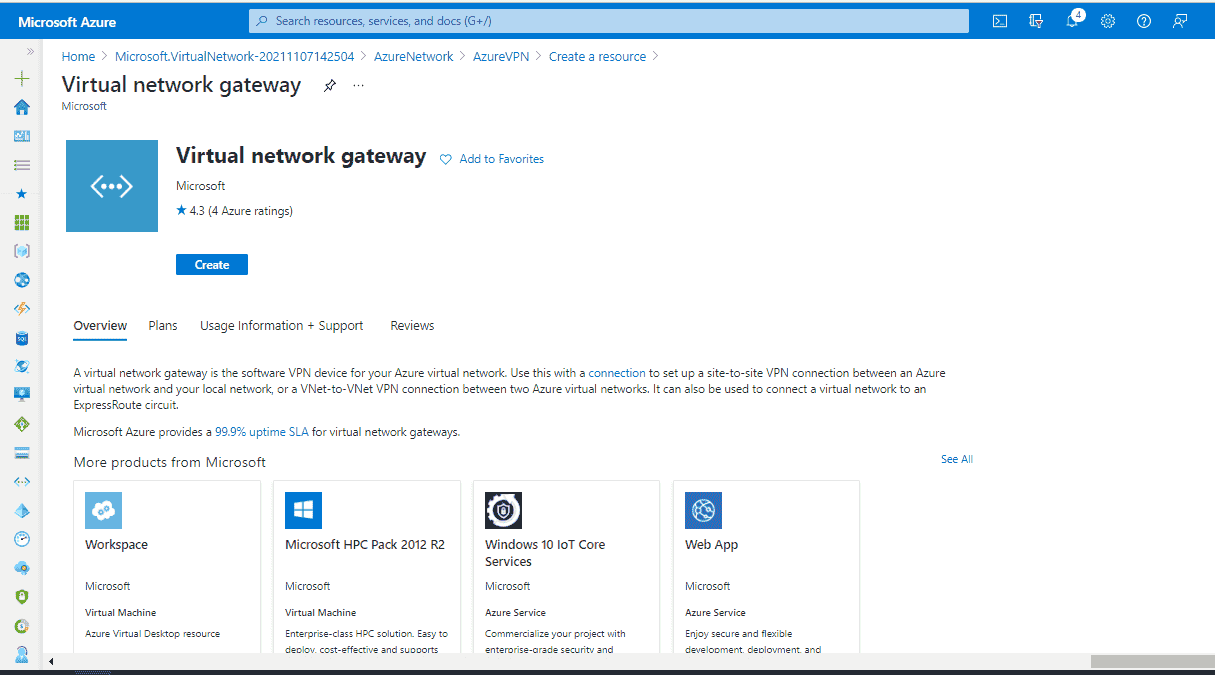
Task: Switch to the Plans tab
Action: 163,326
